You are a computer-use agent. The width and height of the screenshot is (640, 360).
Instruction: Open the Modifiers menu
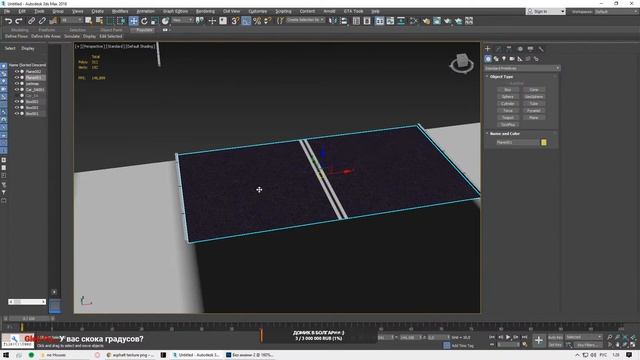pos(120,11)
